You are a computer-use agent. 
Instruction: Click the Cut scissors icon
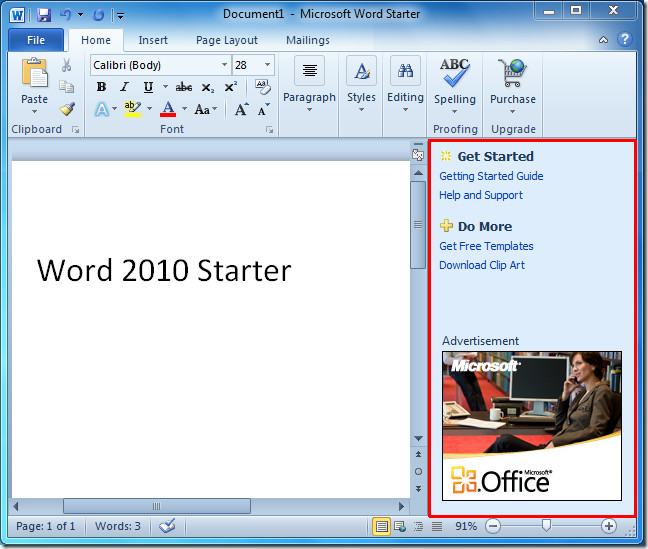pos(67,65)
